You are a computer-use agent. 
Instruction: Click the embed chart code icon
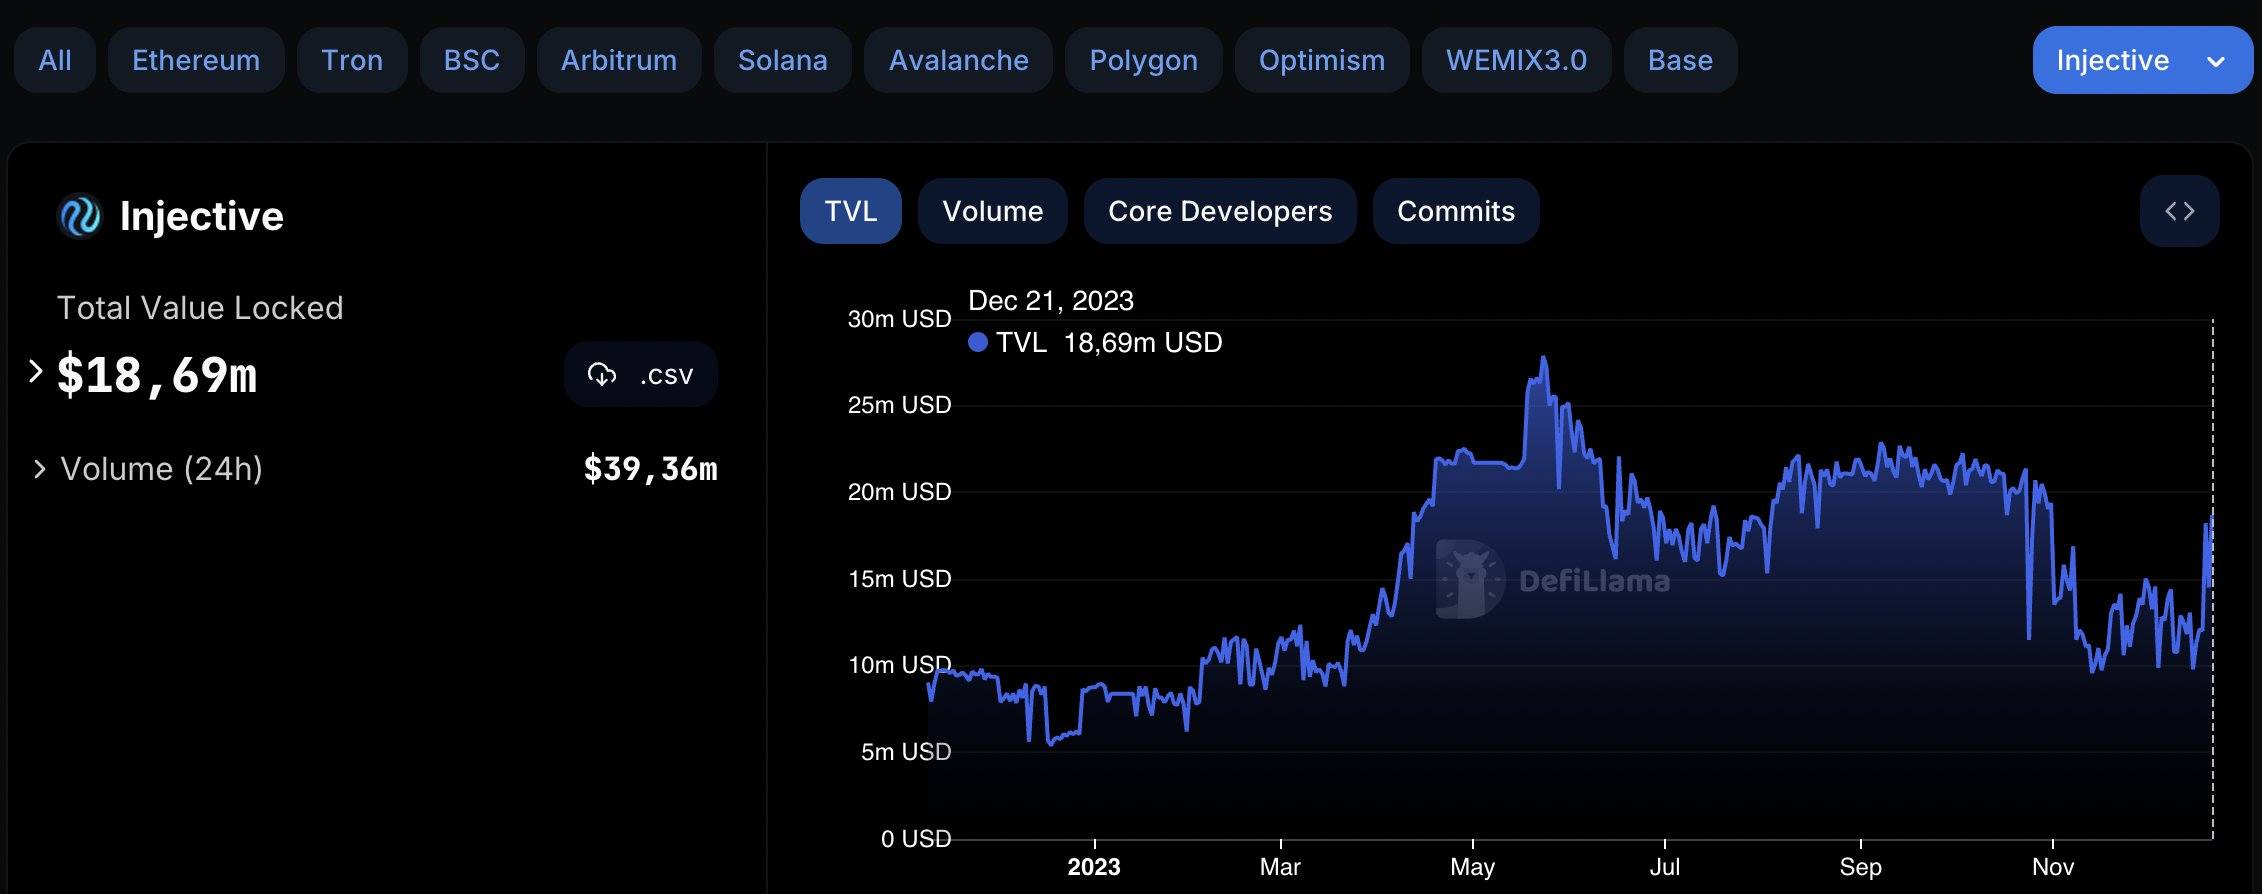[x=2179, y=211]
